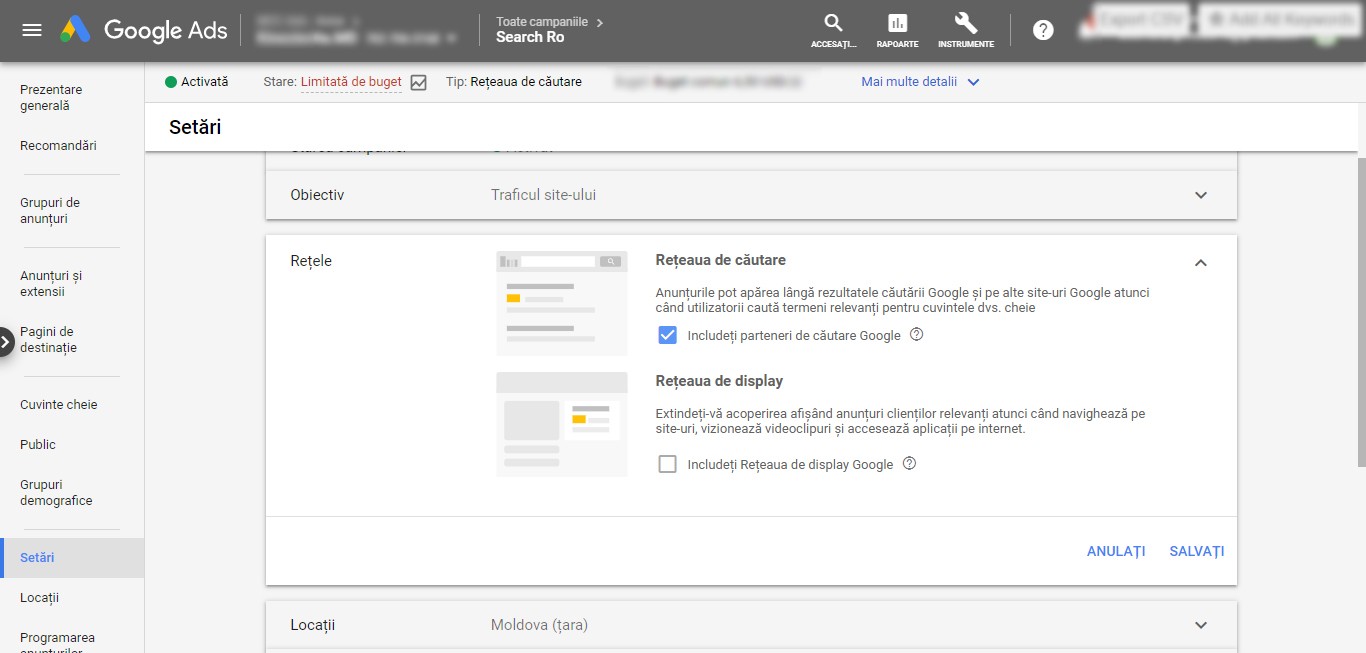The width and height of the screenshot is (1366, 653).
Task: Uncheck Includeți parteneri de căutare Google
Action: click(667, 335)
